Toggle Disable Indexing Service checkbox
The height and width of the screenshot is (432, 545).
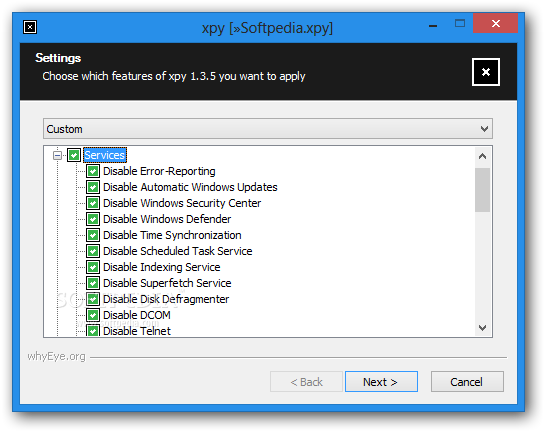(93, 267)
